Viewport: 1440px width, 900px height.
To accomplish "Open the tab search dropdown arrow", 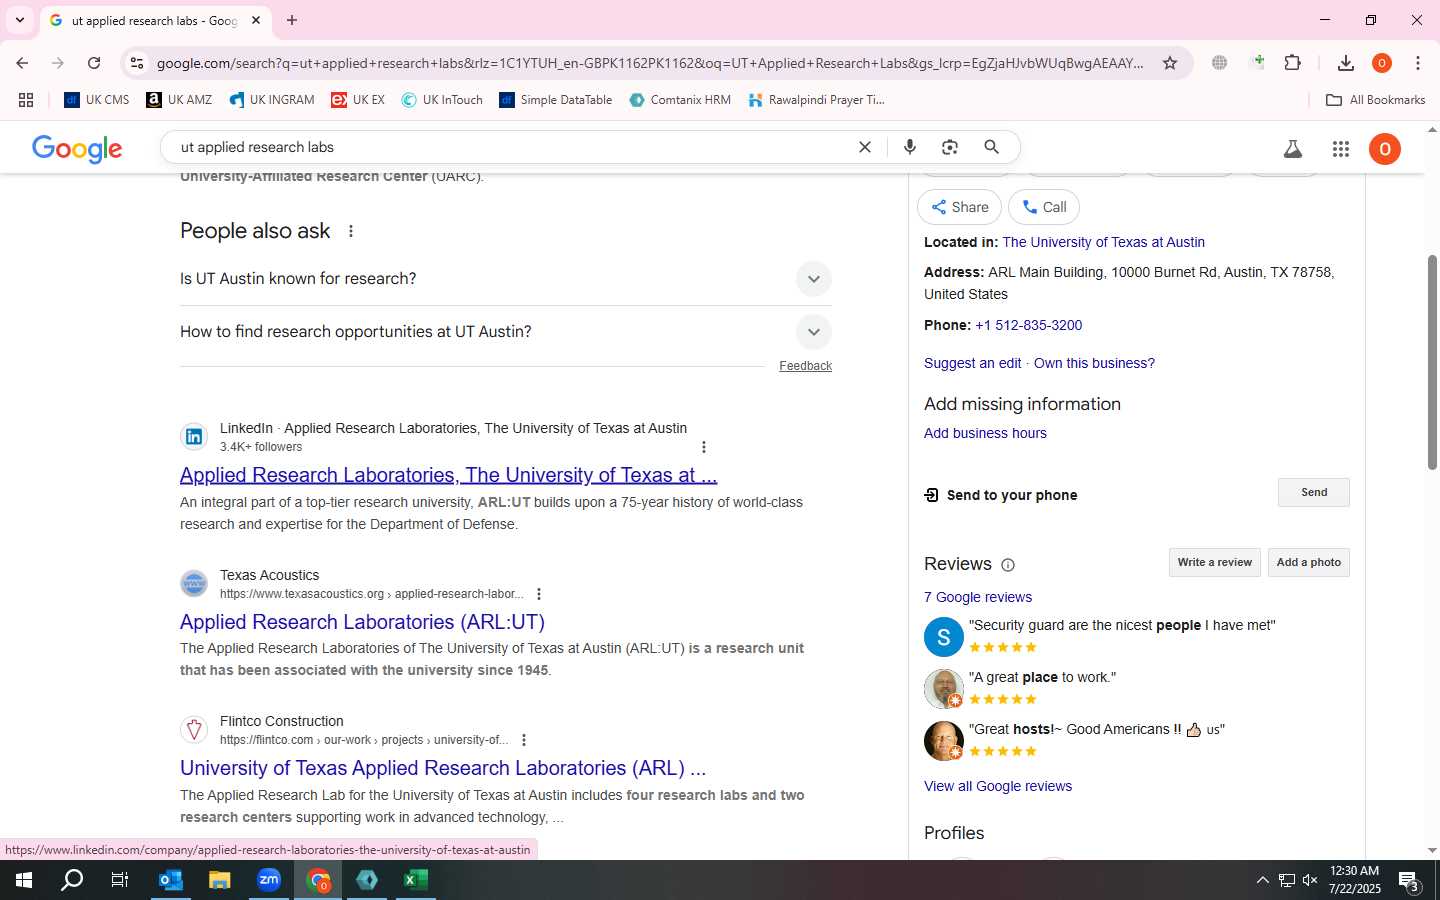I will [19, 20].
